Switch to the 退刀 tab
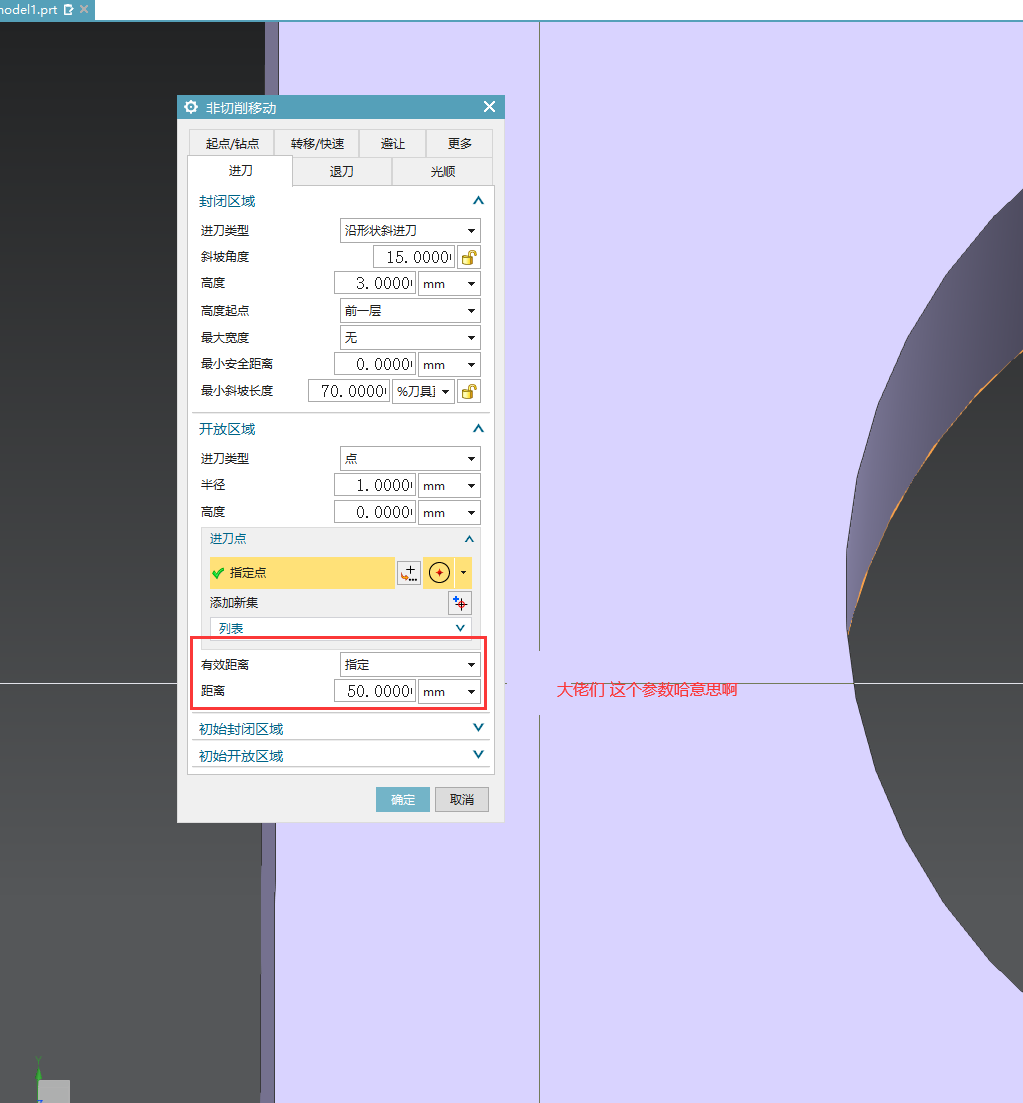 (342, 172)
